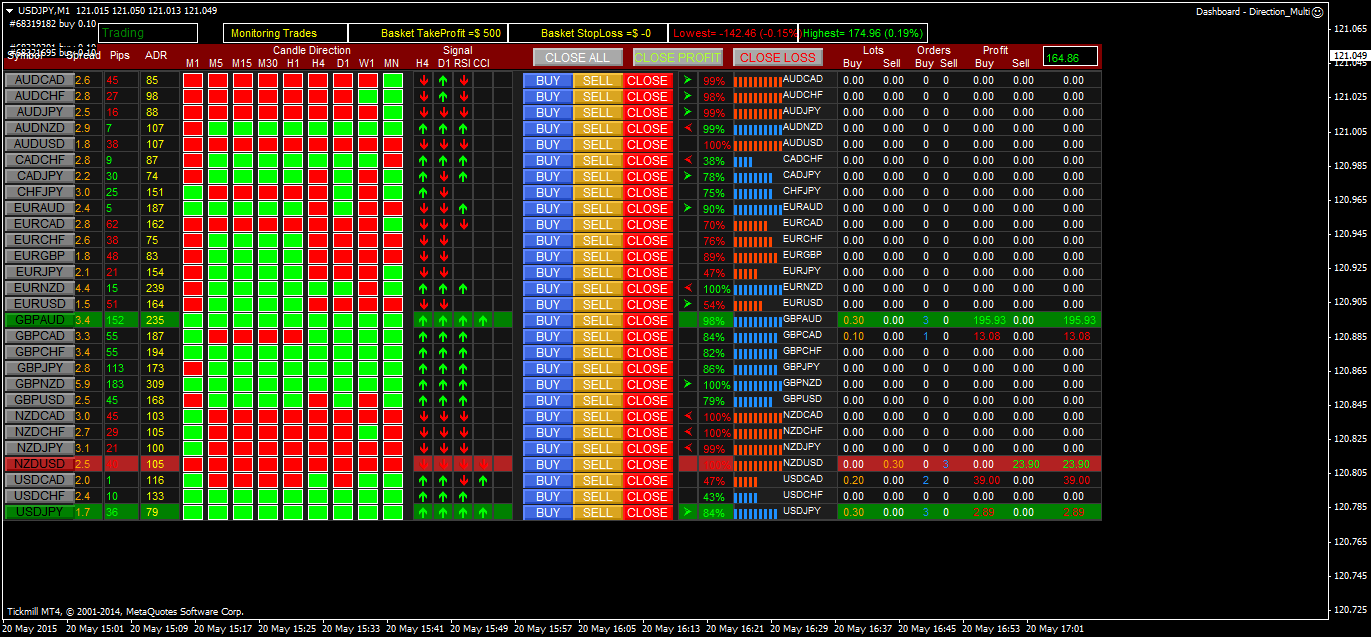This screenshot has height=637, width=1371.
Task: Select the CADCHF symbol button
Action: 39,160
